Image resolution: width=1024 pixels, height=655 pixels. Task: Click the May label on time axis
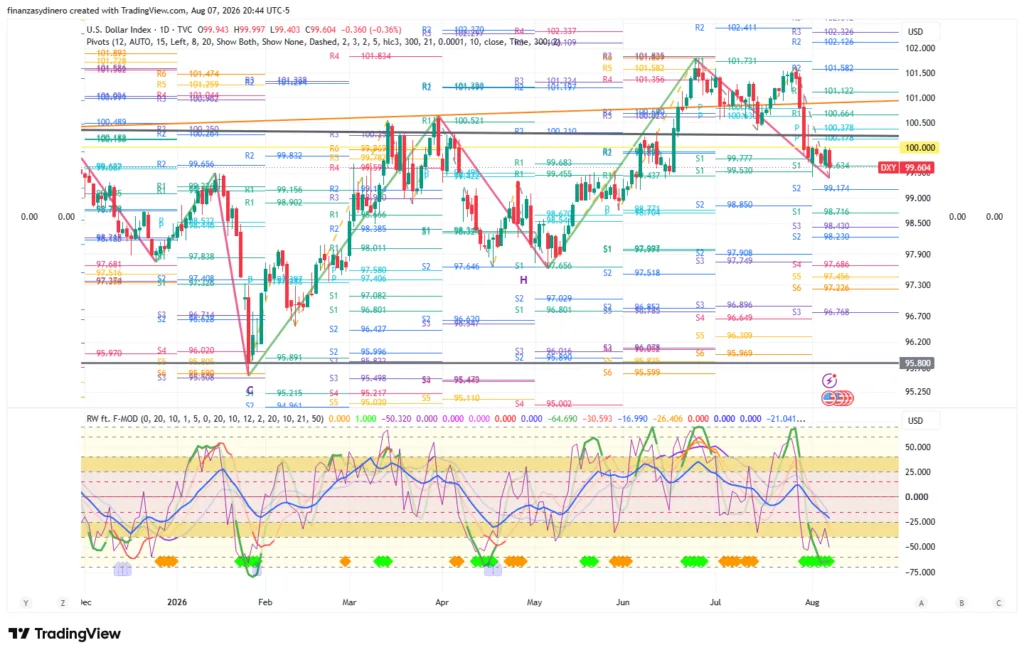[534, 602]
